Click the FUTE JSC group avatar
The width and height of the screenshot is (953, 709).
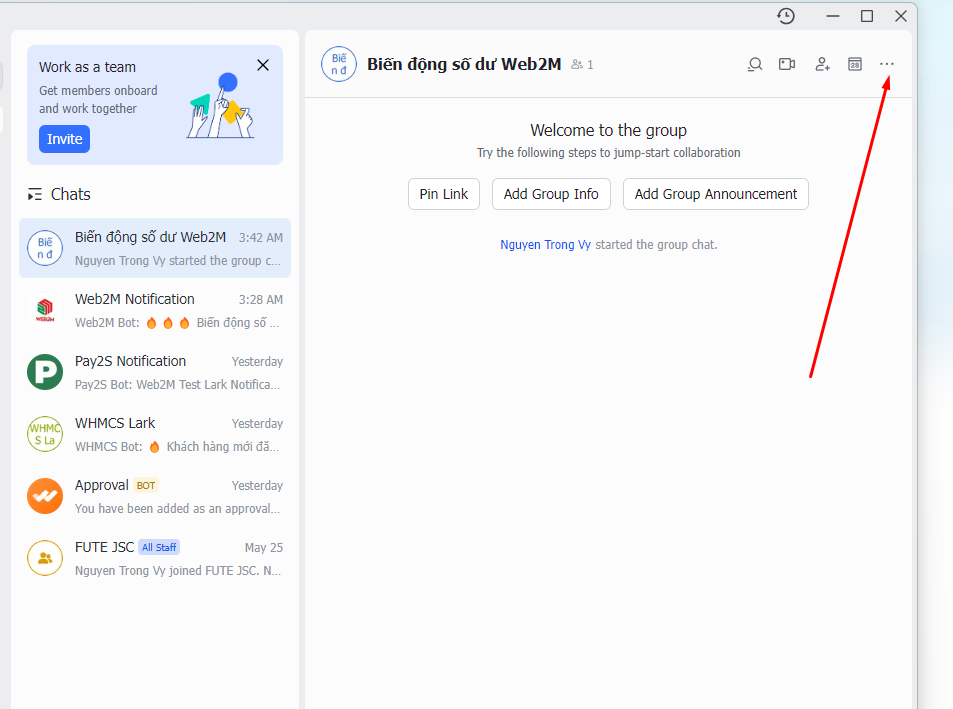tap(45, 558)
